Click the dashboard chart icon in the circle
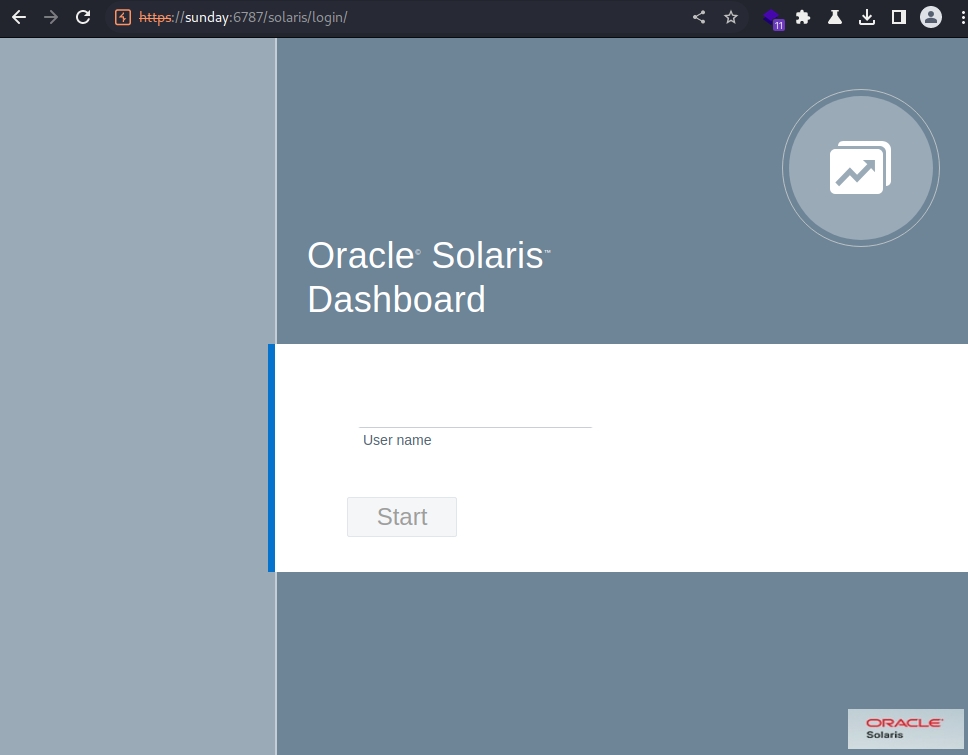Viewport: 968px width, 755px height. coord(861,168)
